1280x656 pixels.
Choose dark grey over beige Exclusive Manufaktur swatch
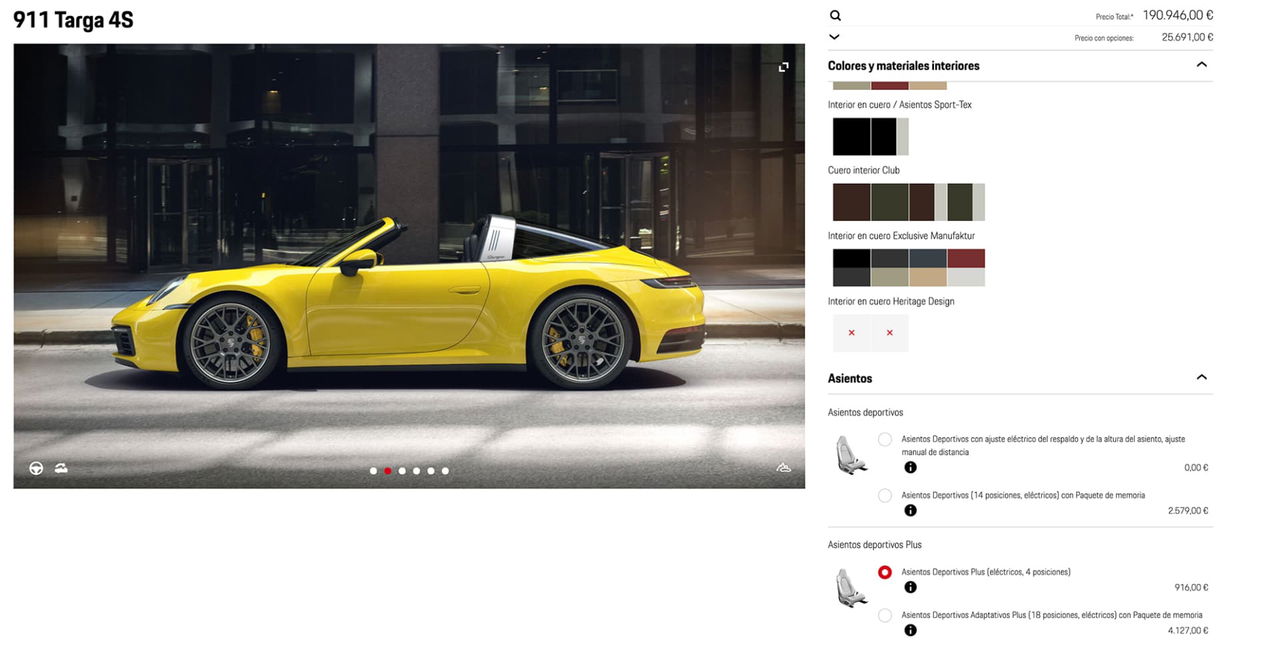pos(890,268)
